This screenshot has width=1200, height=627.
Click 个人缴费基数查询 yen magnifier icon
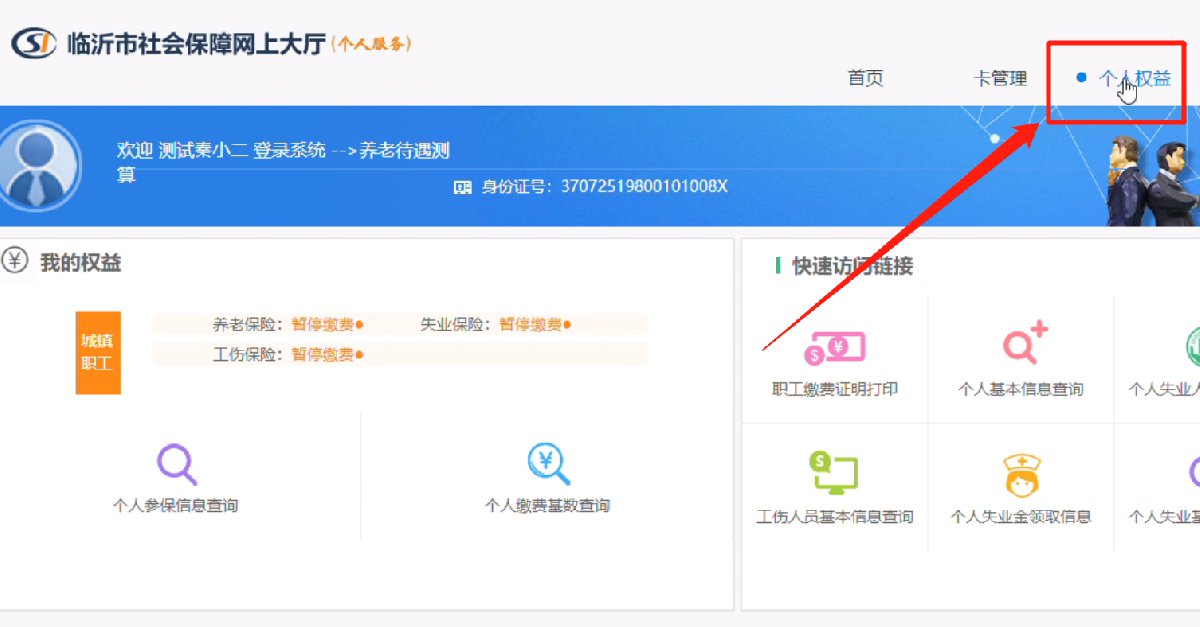tap(548, 464)
